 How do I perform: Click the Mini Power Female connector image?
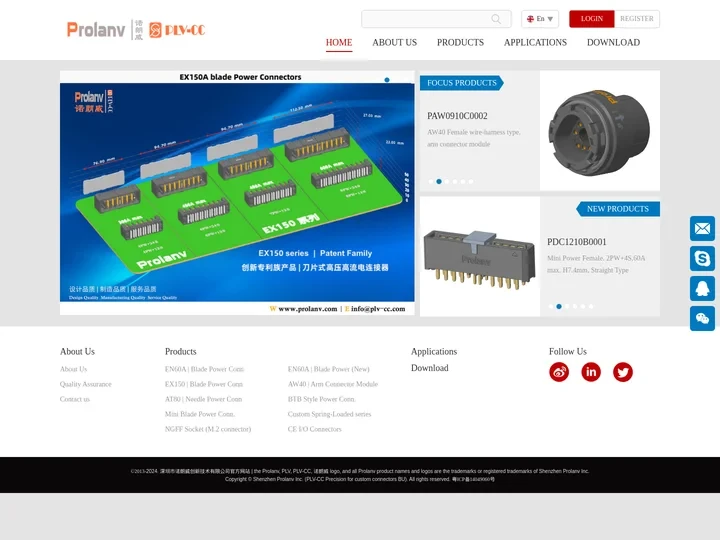[479, 257]
